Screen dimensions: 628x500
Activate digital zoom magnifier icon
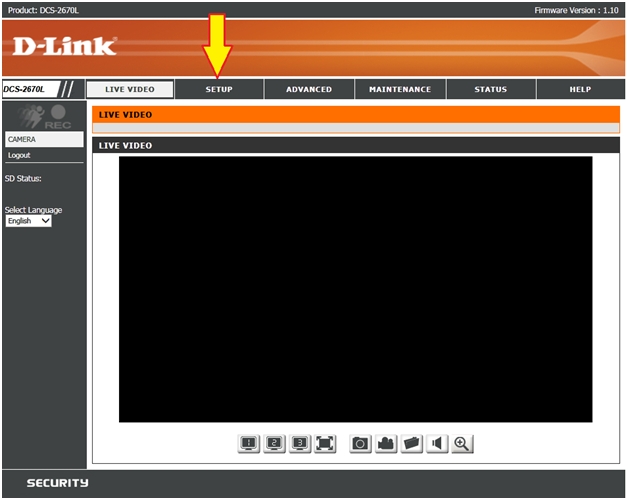click(461, 443)
